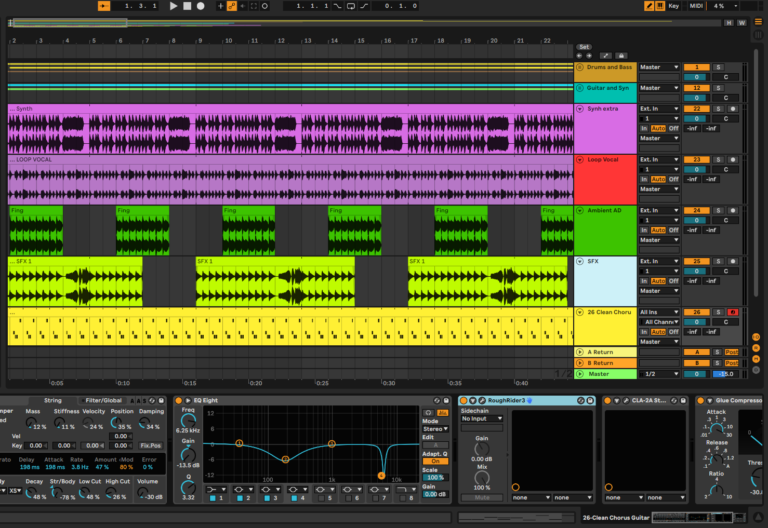768x528 pixels.
Task: Open Drums and Bass Master output dropdown
Action: pos(659,67)
